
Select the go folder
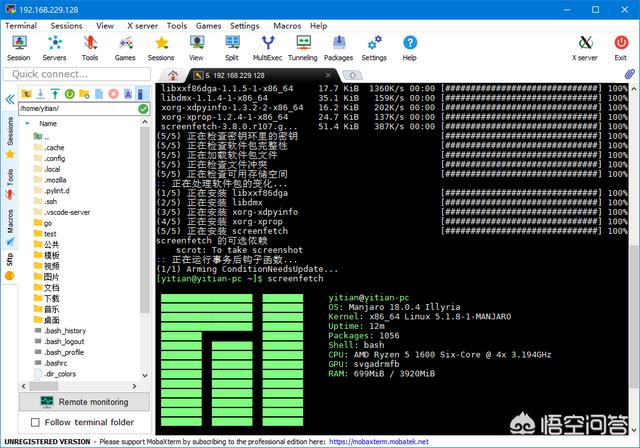click(x=43, y=223)
